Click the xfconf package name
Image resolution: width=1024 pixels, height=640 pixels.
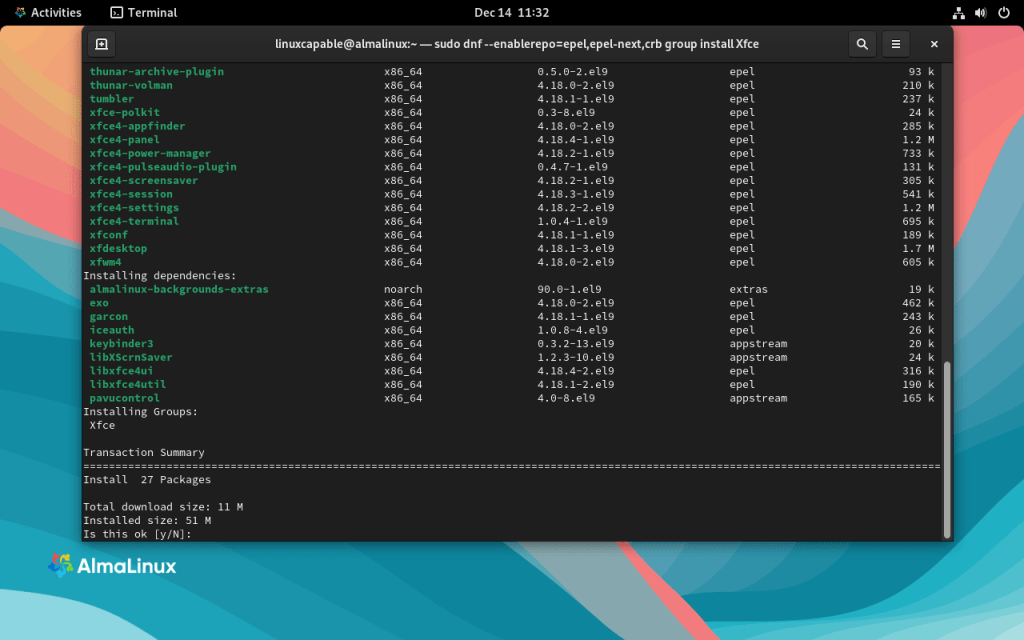coord(109,235)
